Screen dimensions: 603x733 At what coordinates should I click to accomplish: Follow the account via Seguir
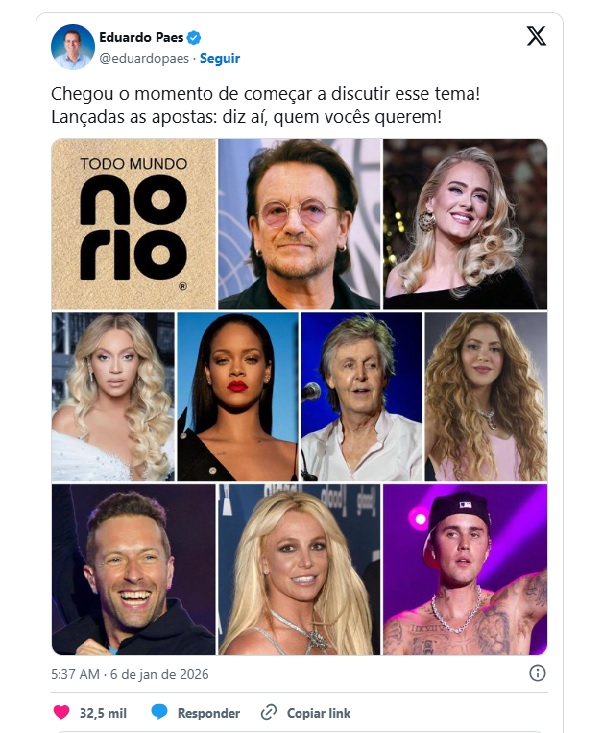click(220, 58)
